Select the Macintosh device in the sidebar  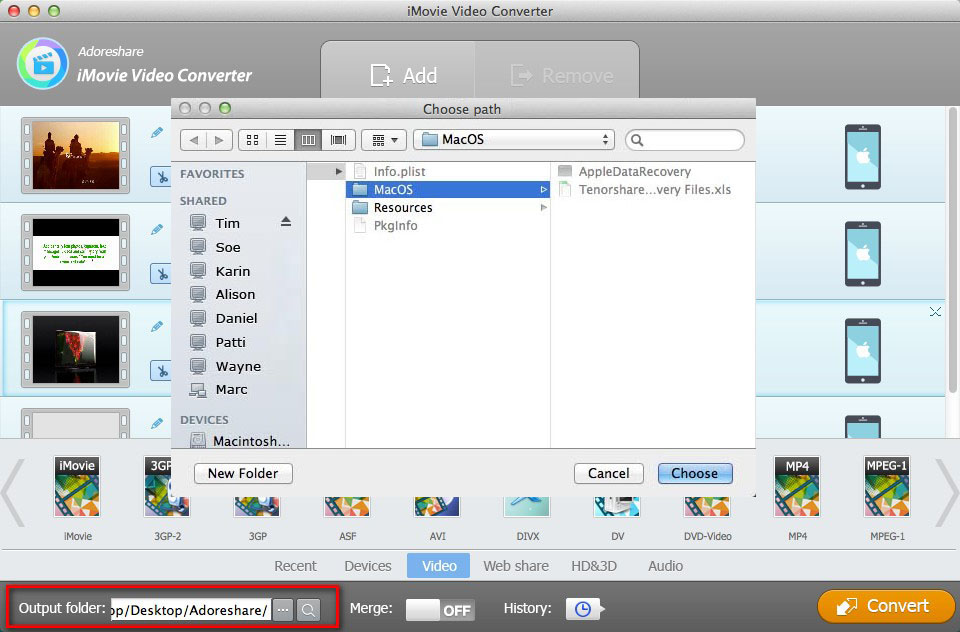click(x=239, y=441)
